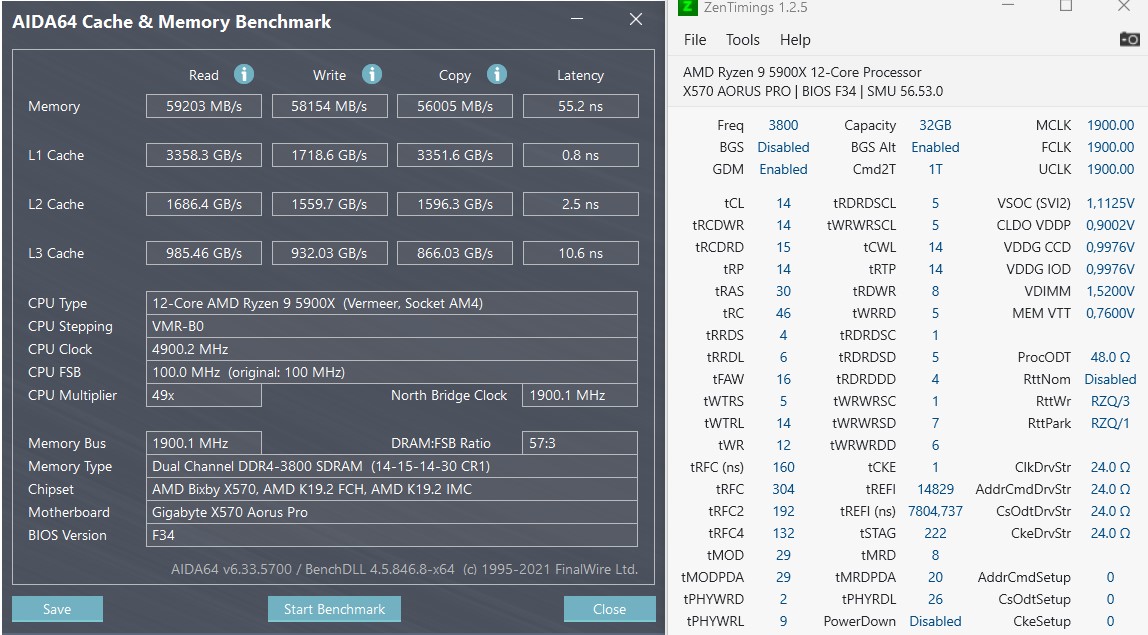Screen dimensions: 1148x635
Task: Click the CPU Type field showing Ryzen 9 5900X
Action: coord(392,303)
